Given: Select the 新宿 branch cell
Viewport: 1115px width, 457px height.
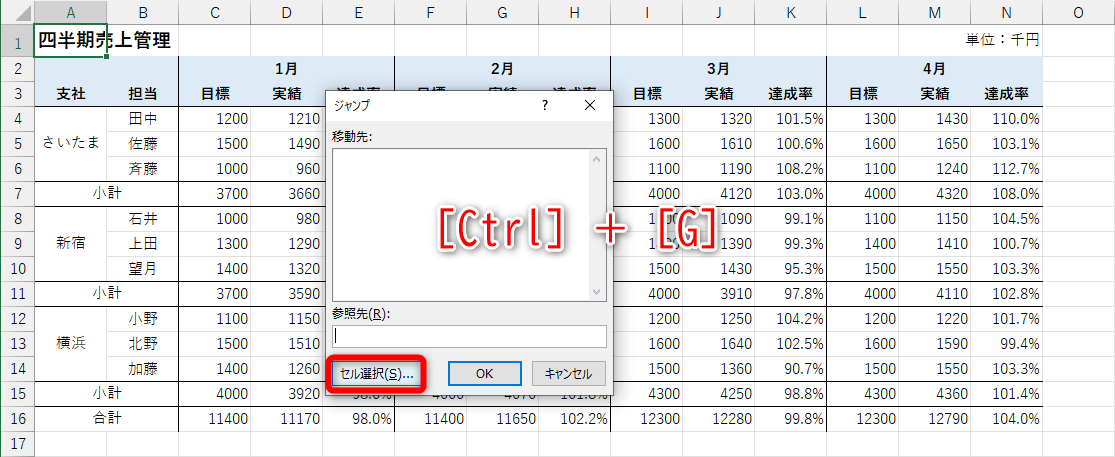Looking at the screenshot, I should click(x=71, y=243).
